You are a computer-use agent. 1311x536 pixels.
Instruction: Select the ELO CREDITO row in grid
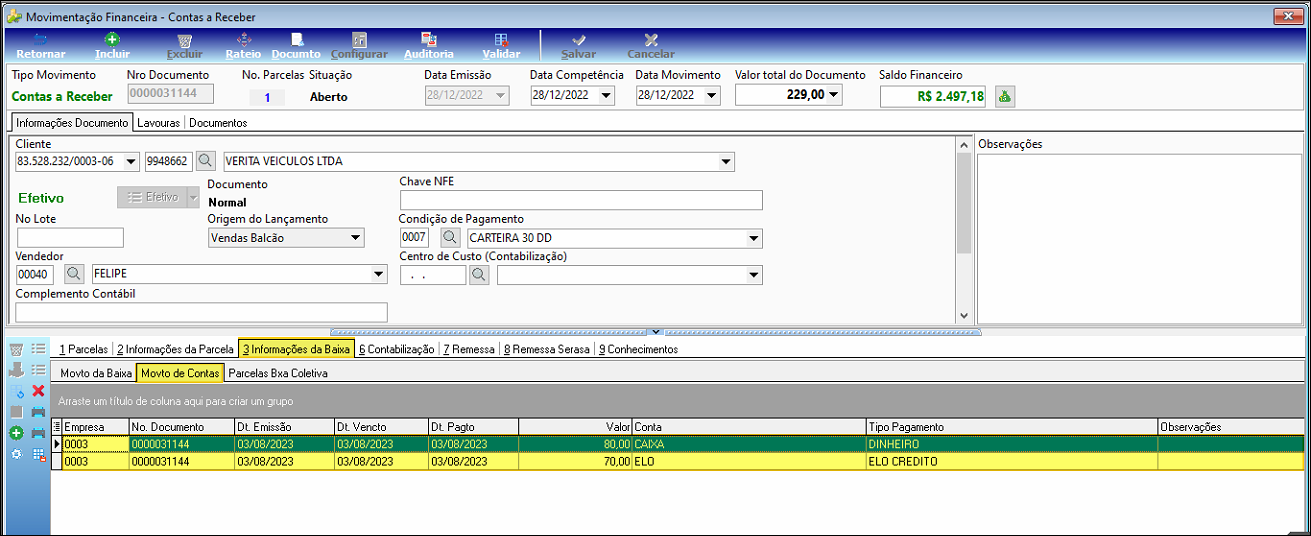[678, 462]
